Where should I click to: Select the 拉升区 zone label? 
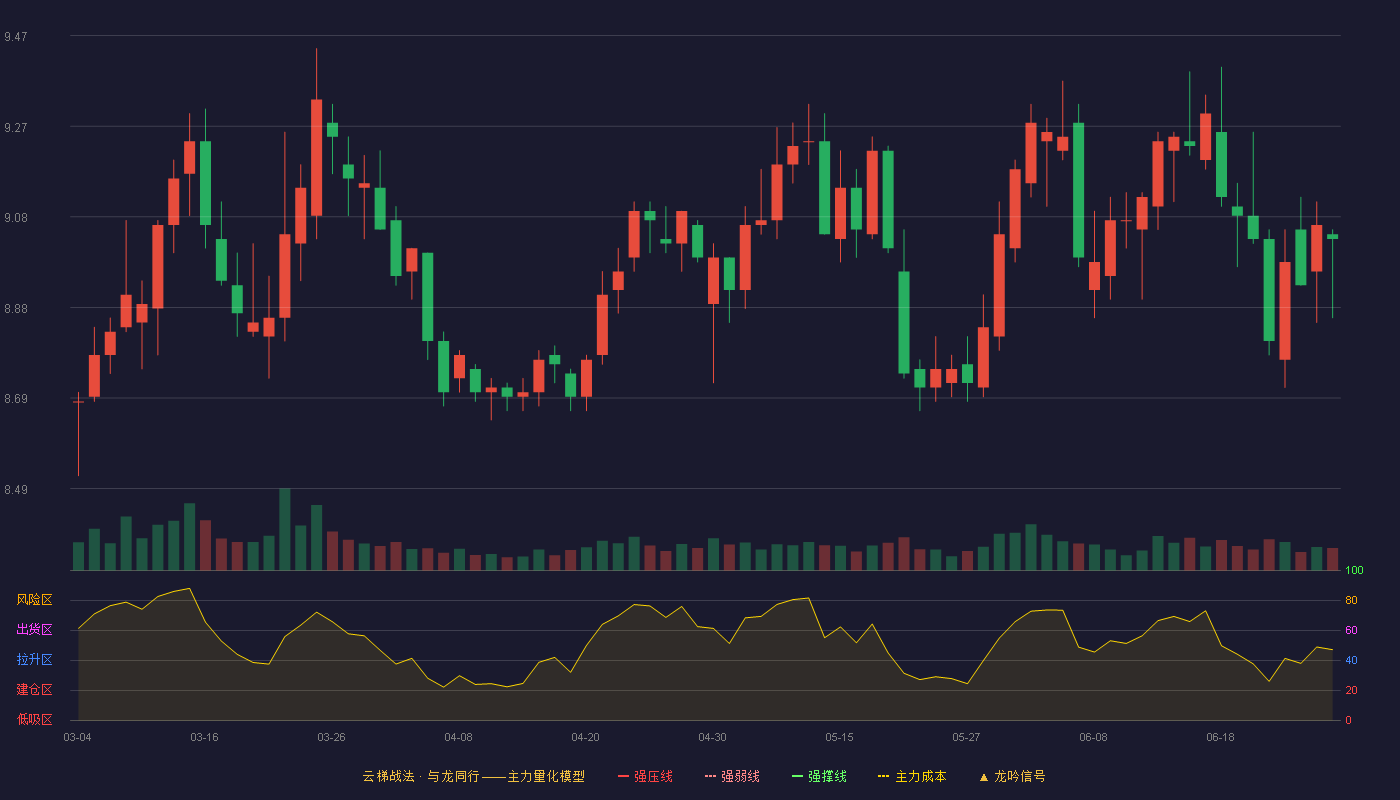35,660
